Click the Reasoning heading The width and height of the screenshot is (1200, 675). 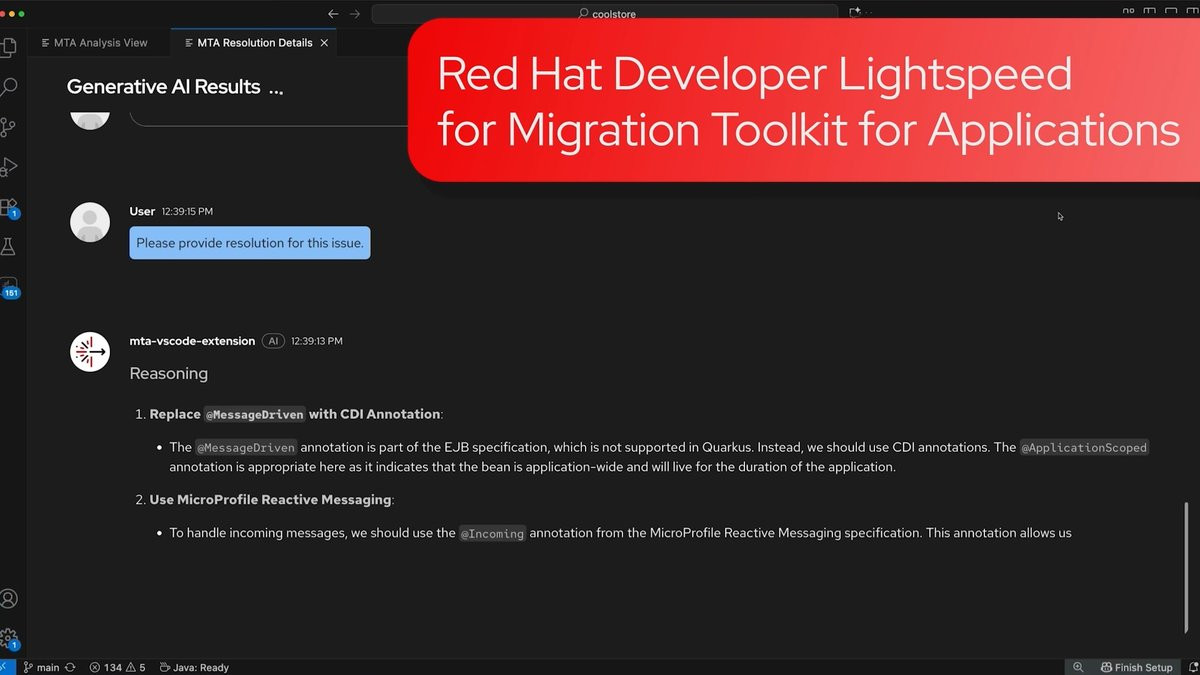[x=169, y=373]
